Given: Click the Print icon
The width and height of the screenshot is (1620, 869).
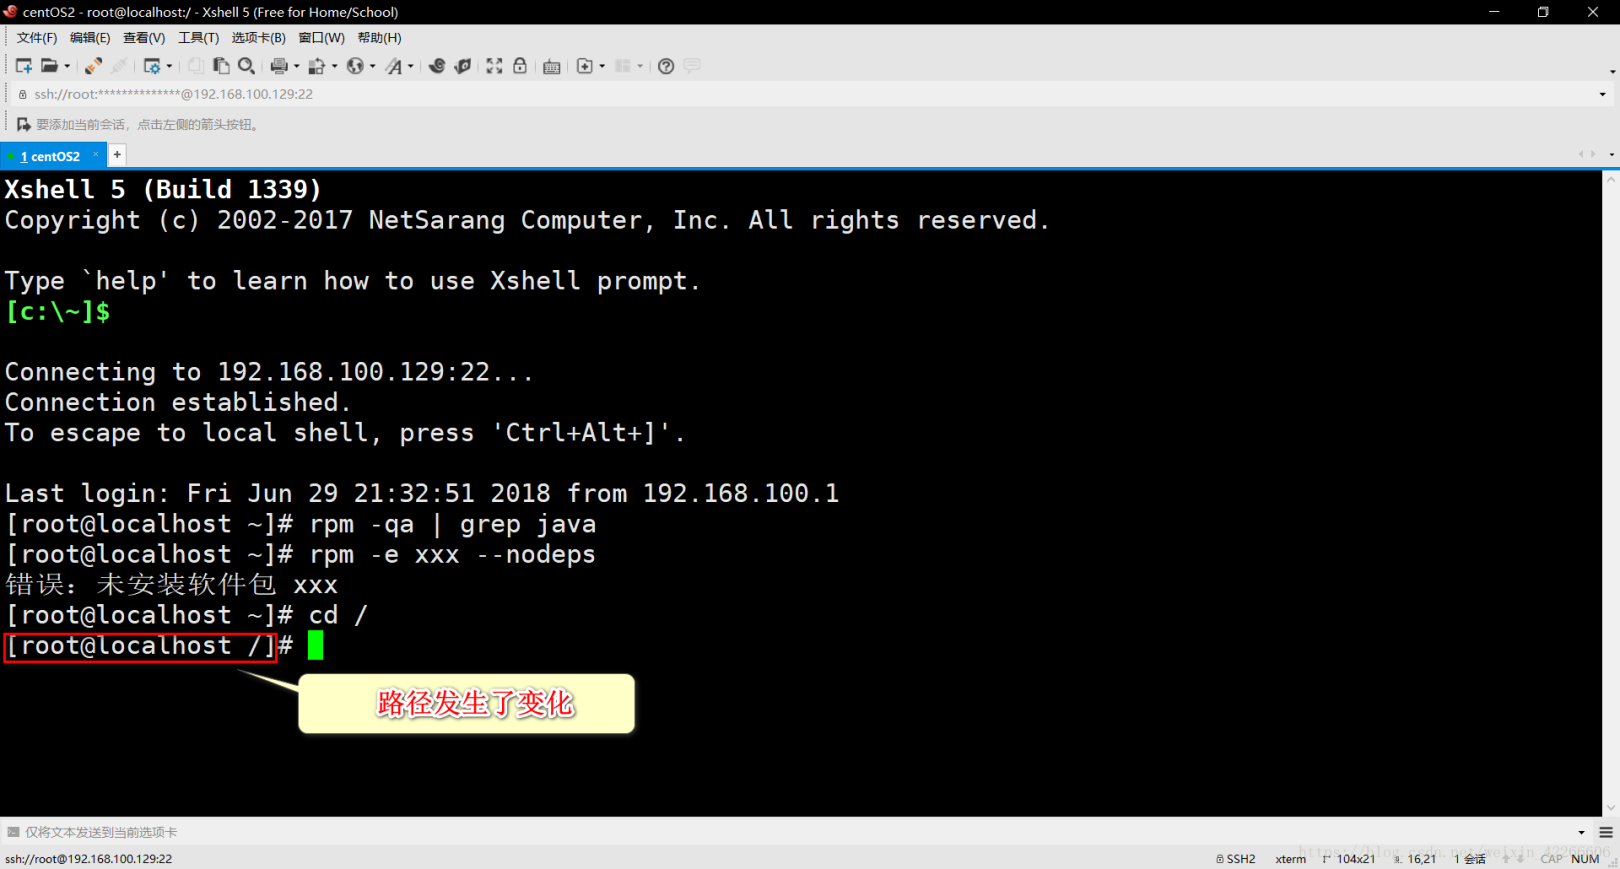Looking at the screenshot, I should point(279,66).
